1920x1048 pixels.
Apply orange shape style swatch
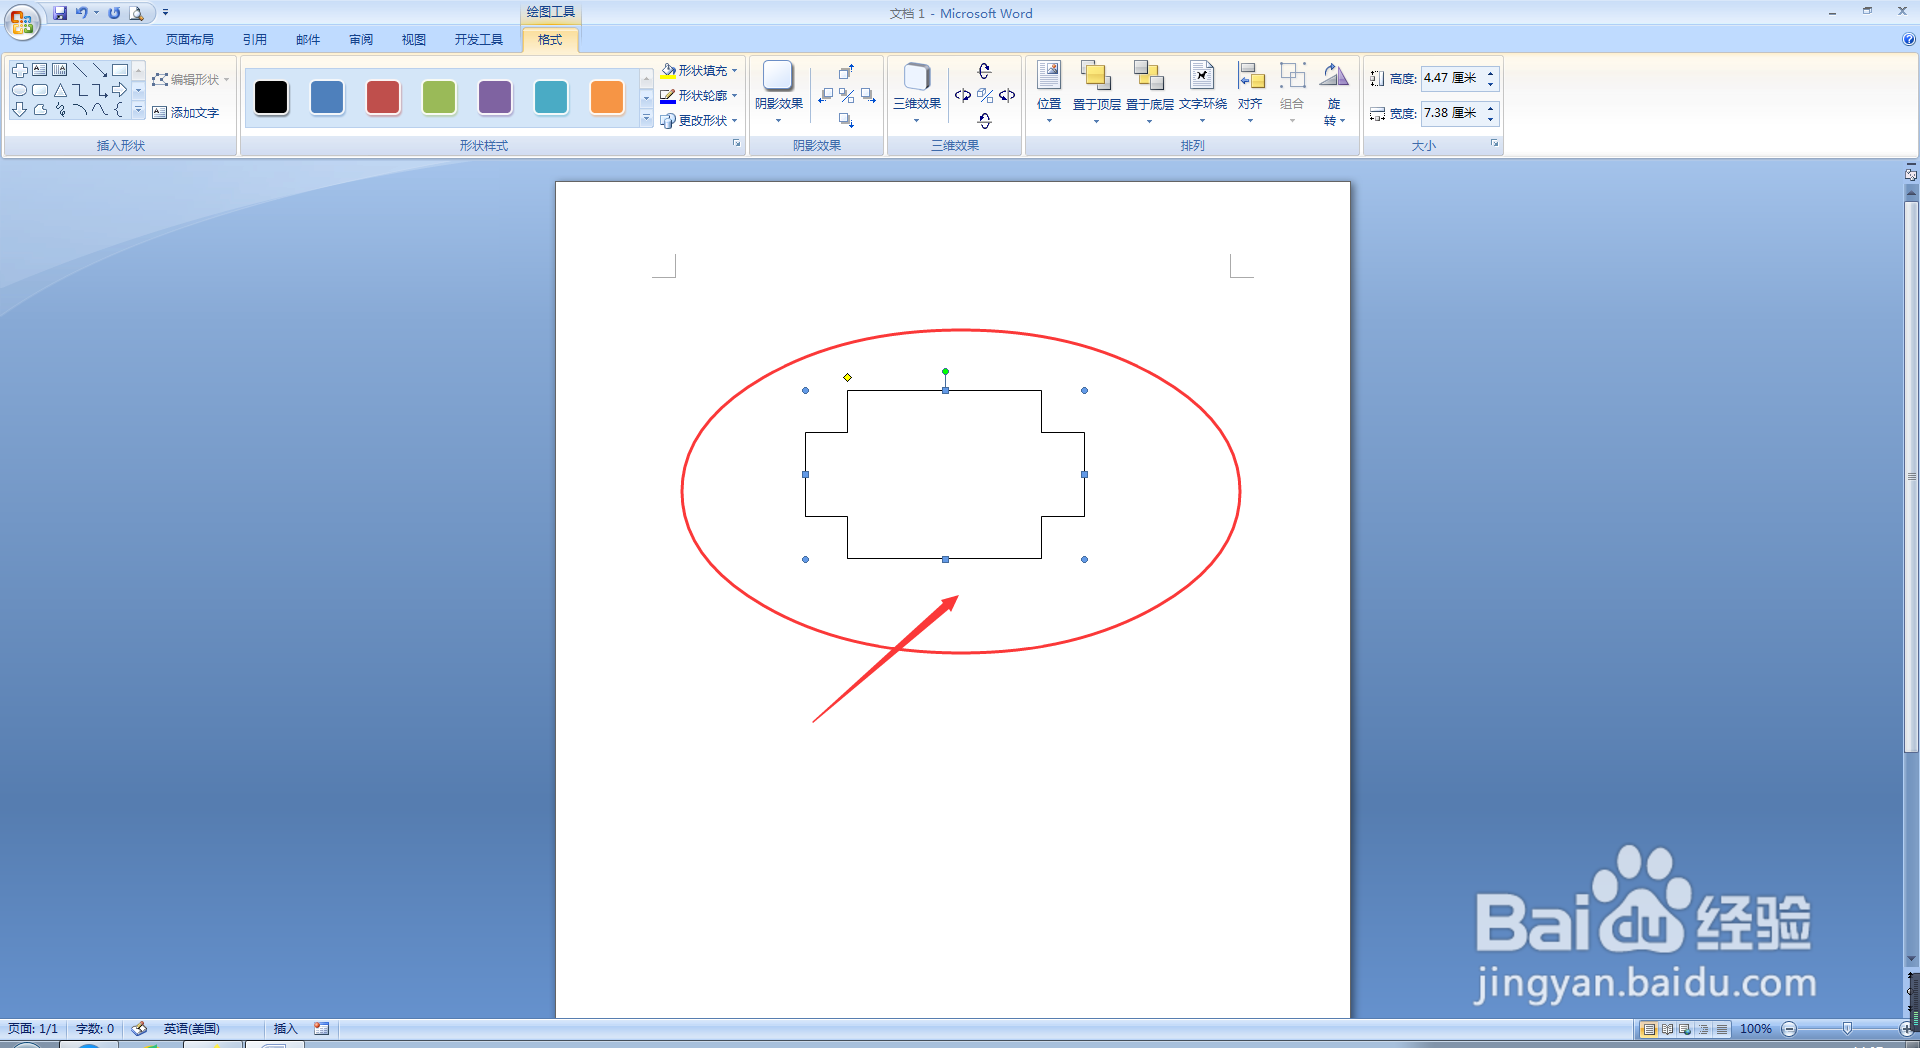[607, 97]
